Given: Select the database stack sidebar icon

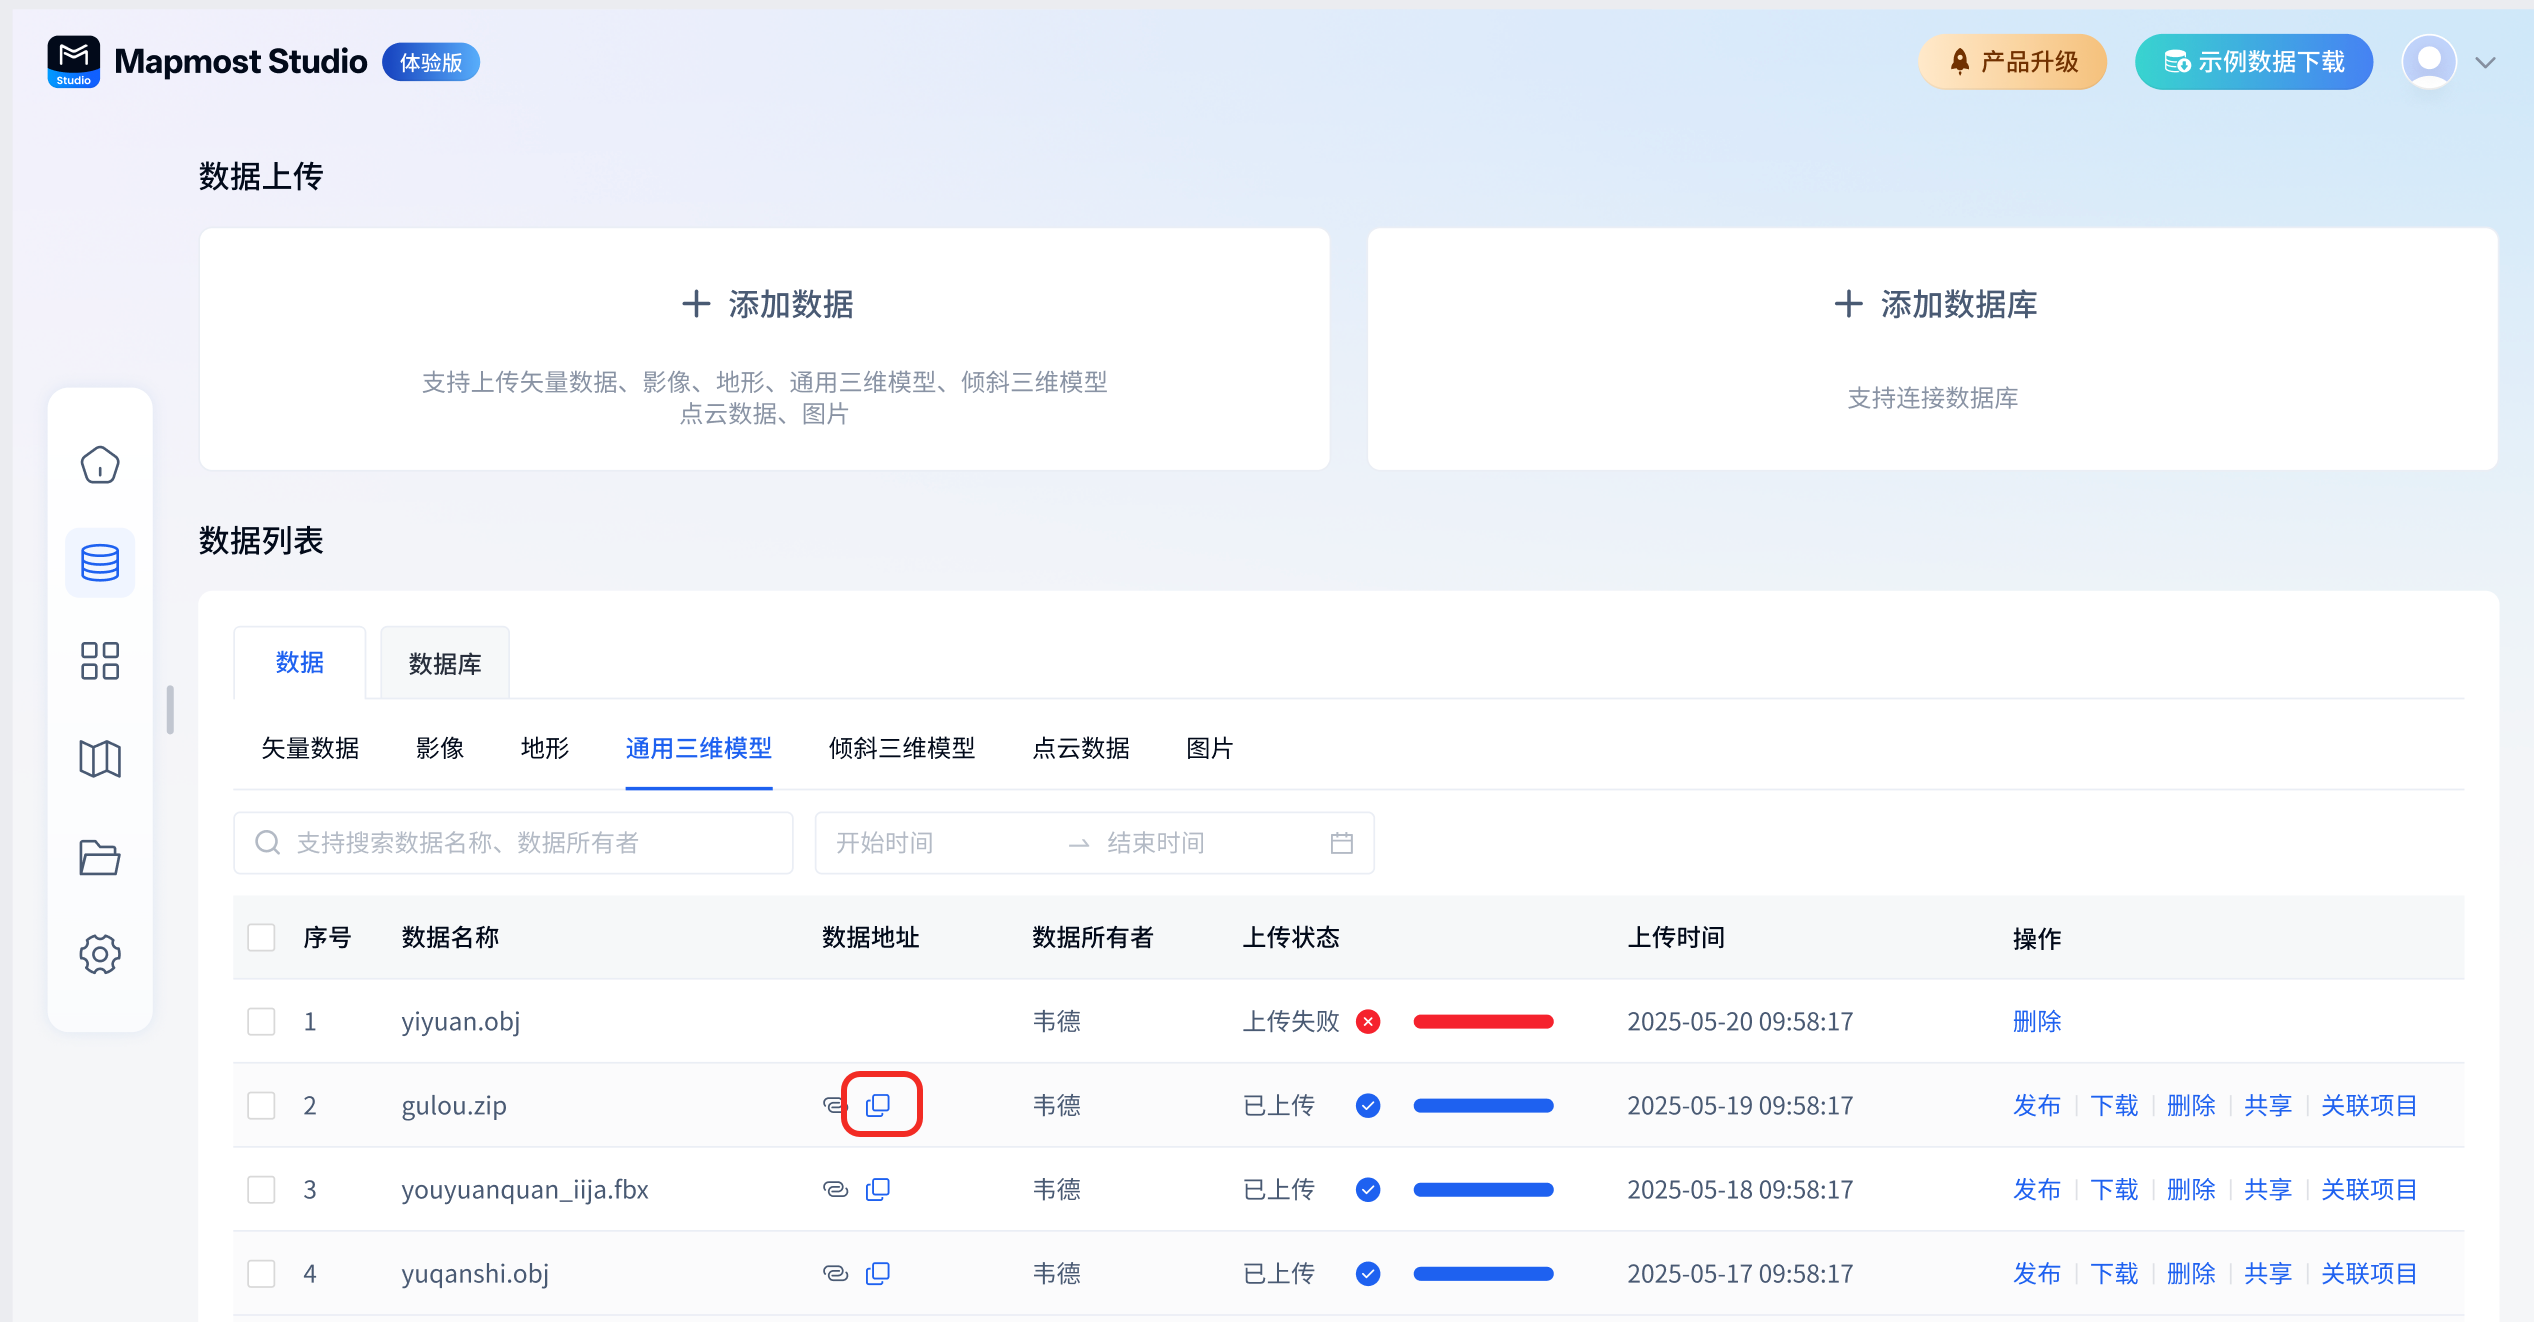Looking at the screenshot, I should click(x=100, y=563).
